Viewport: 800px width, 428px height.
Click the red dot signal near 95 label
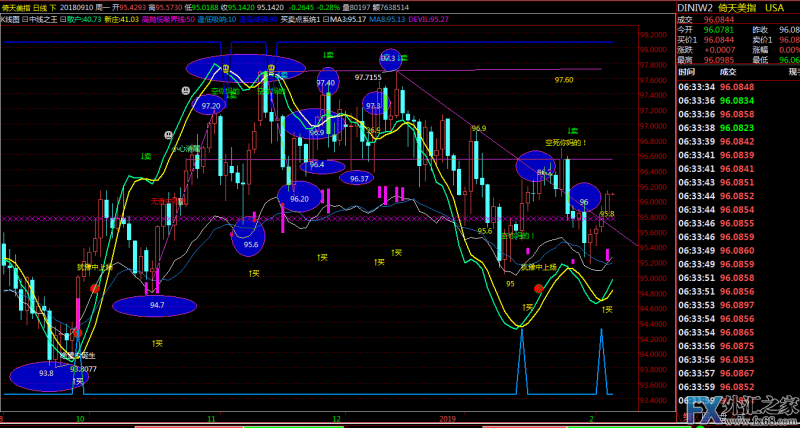point(538,288)
